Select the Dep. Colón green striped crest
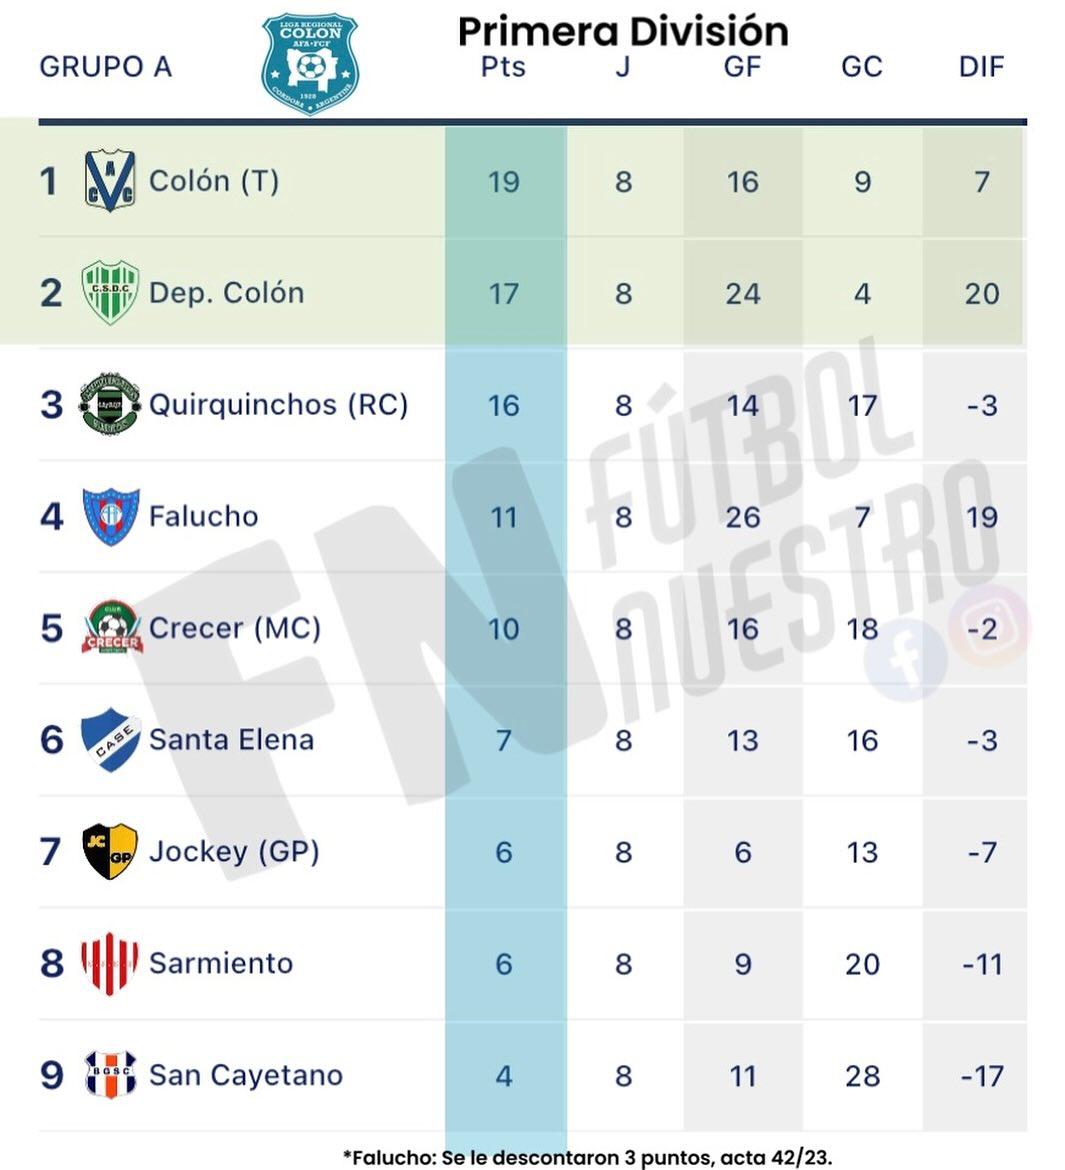Screen dimensions: 1065x1170 (x=109, y=292)
